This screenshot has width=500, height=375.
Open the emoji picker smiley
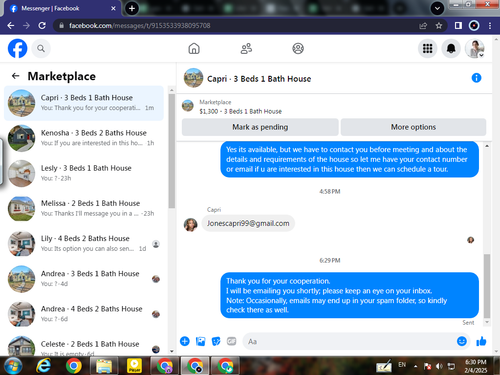[462, 341]
